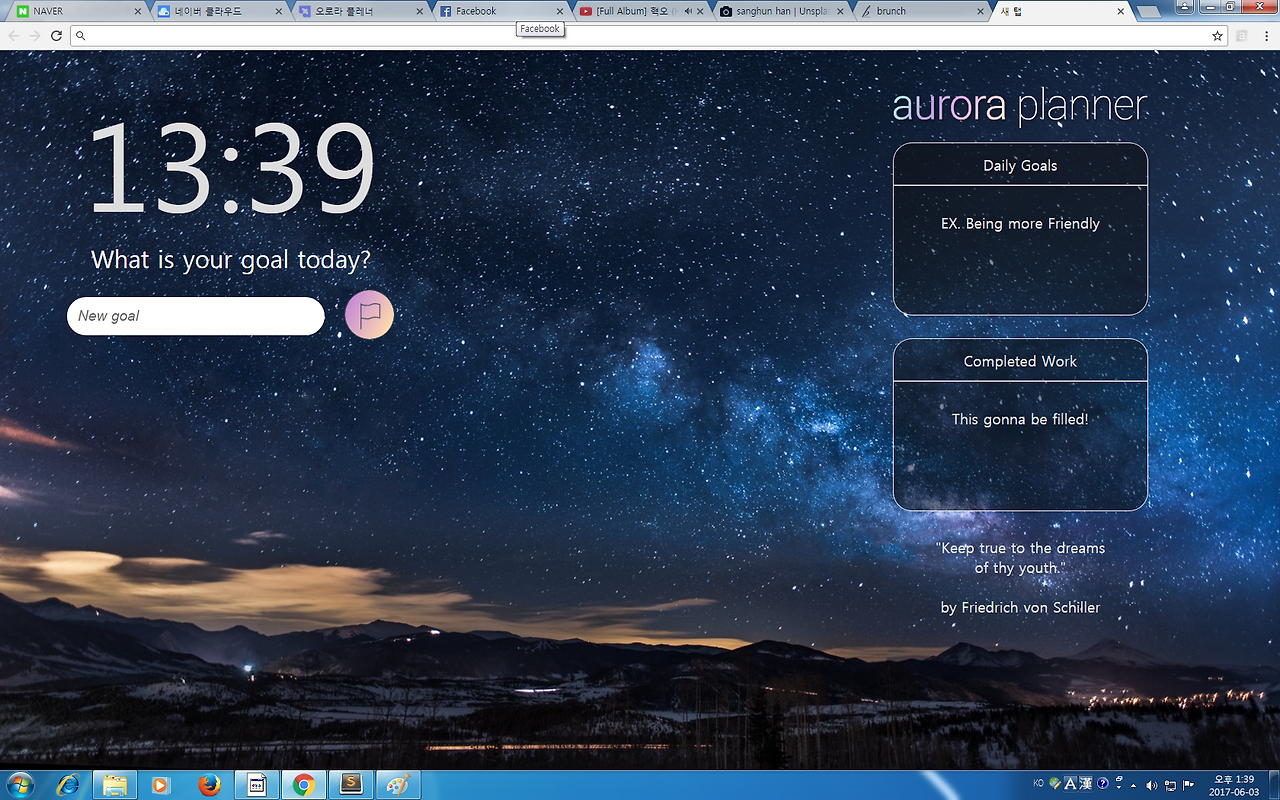Image resolution: width=1280 pixels, height=800 pixels.
Task: Click the flag button to add goal
Action: coord(369,315)
